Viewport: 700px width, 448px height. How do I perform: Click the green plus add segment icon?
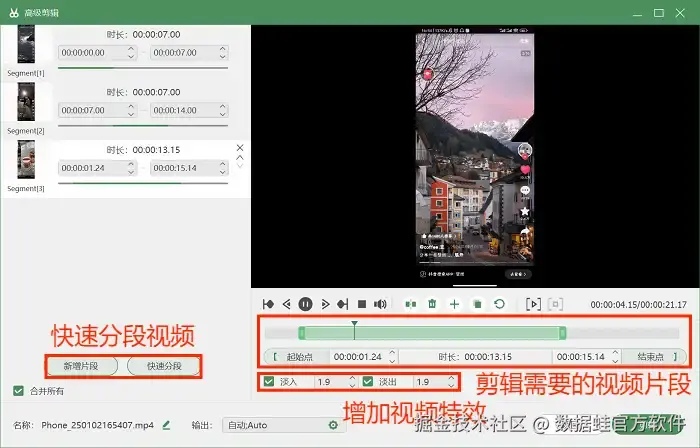[454, 304]
